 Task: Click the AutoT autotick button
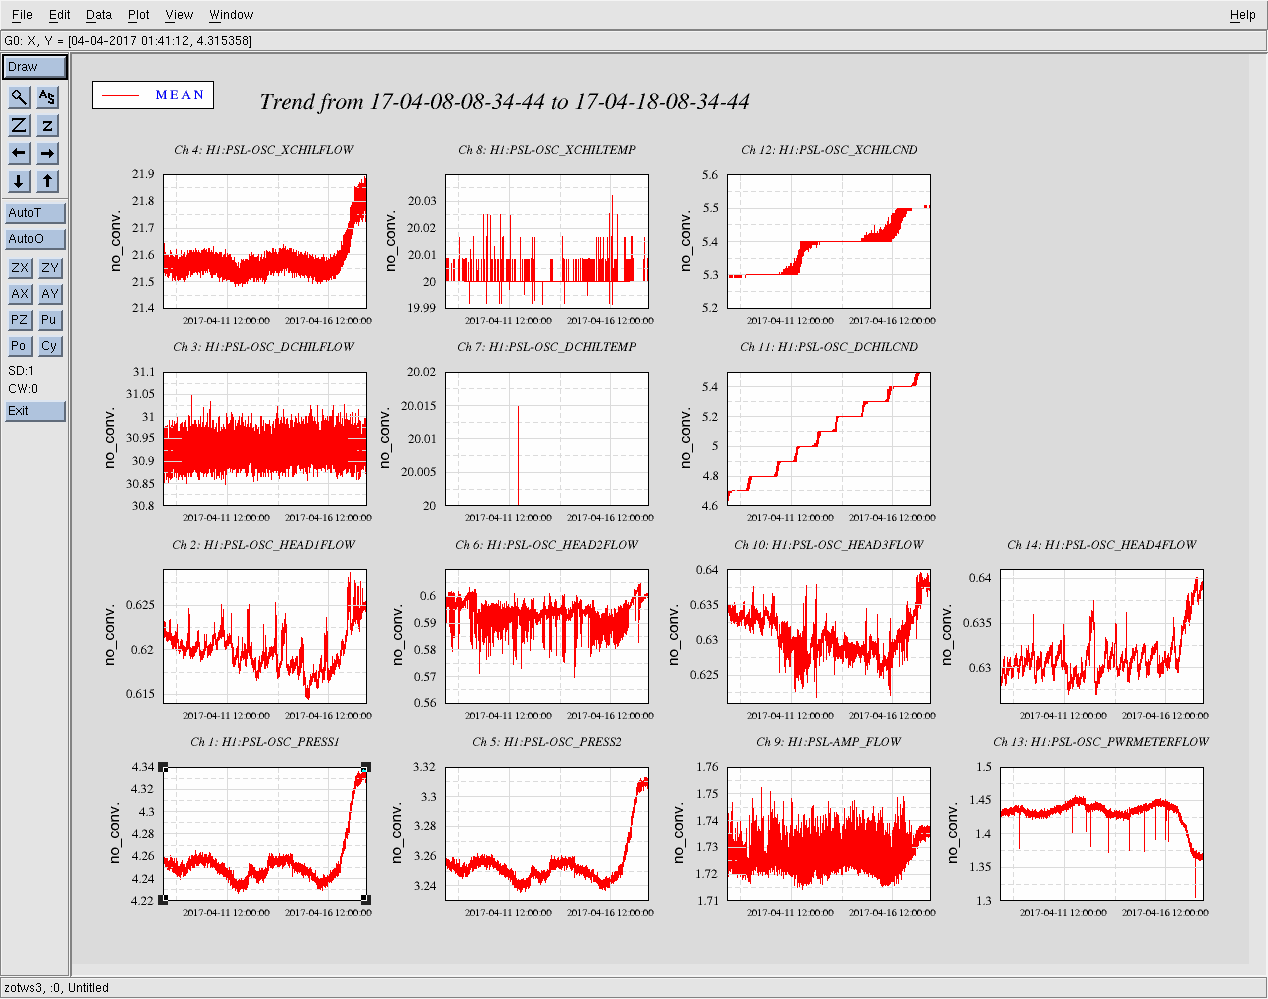35,213
